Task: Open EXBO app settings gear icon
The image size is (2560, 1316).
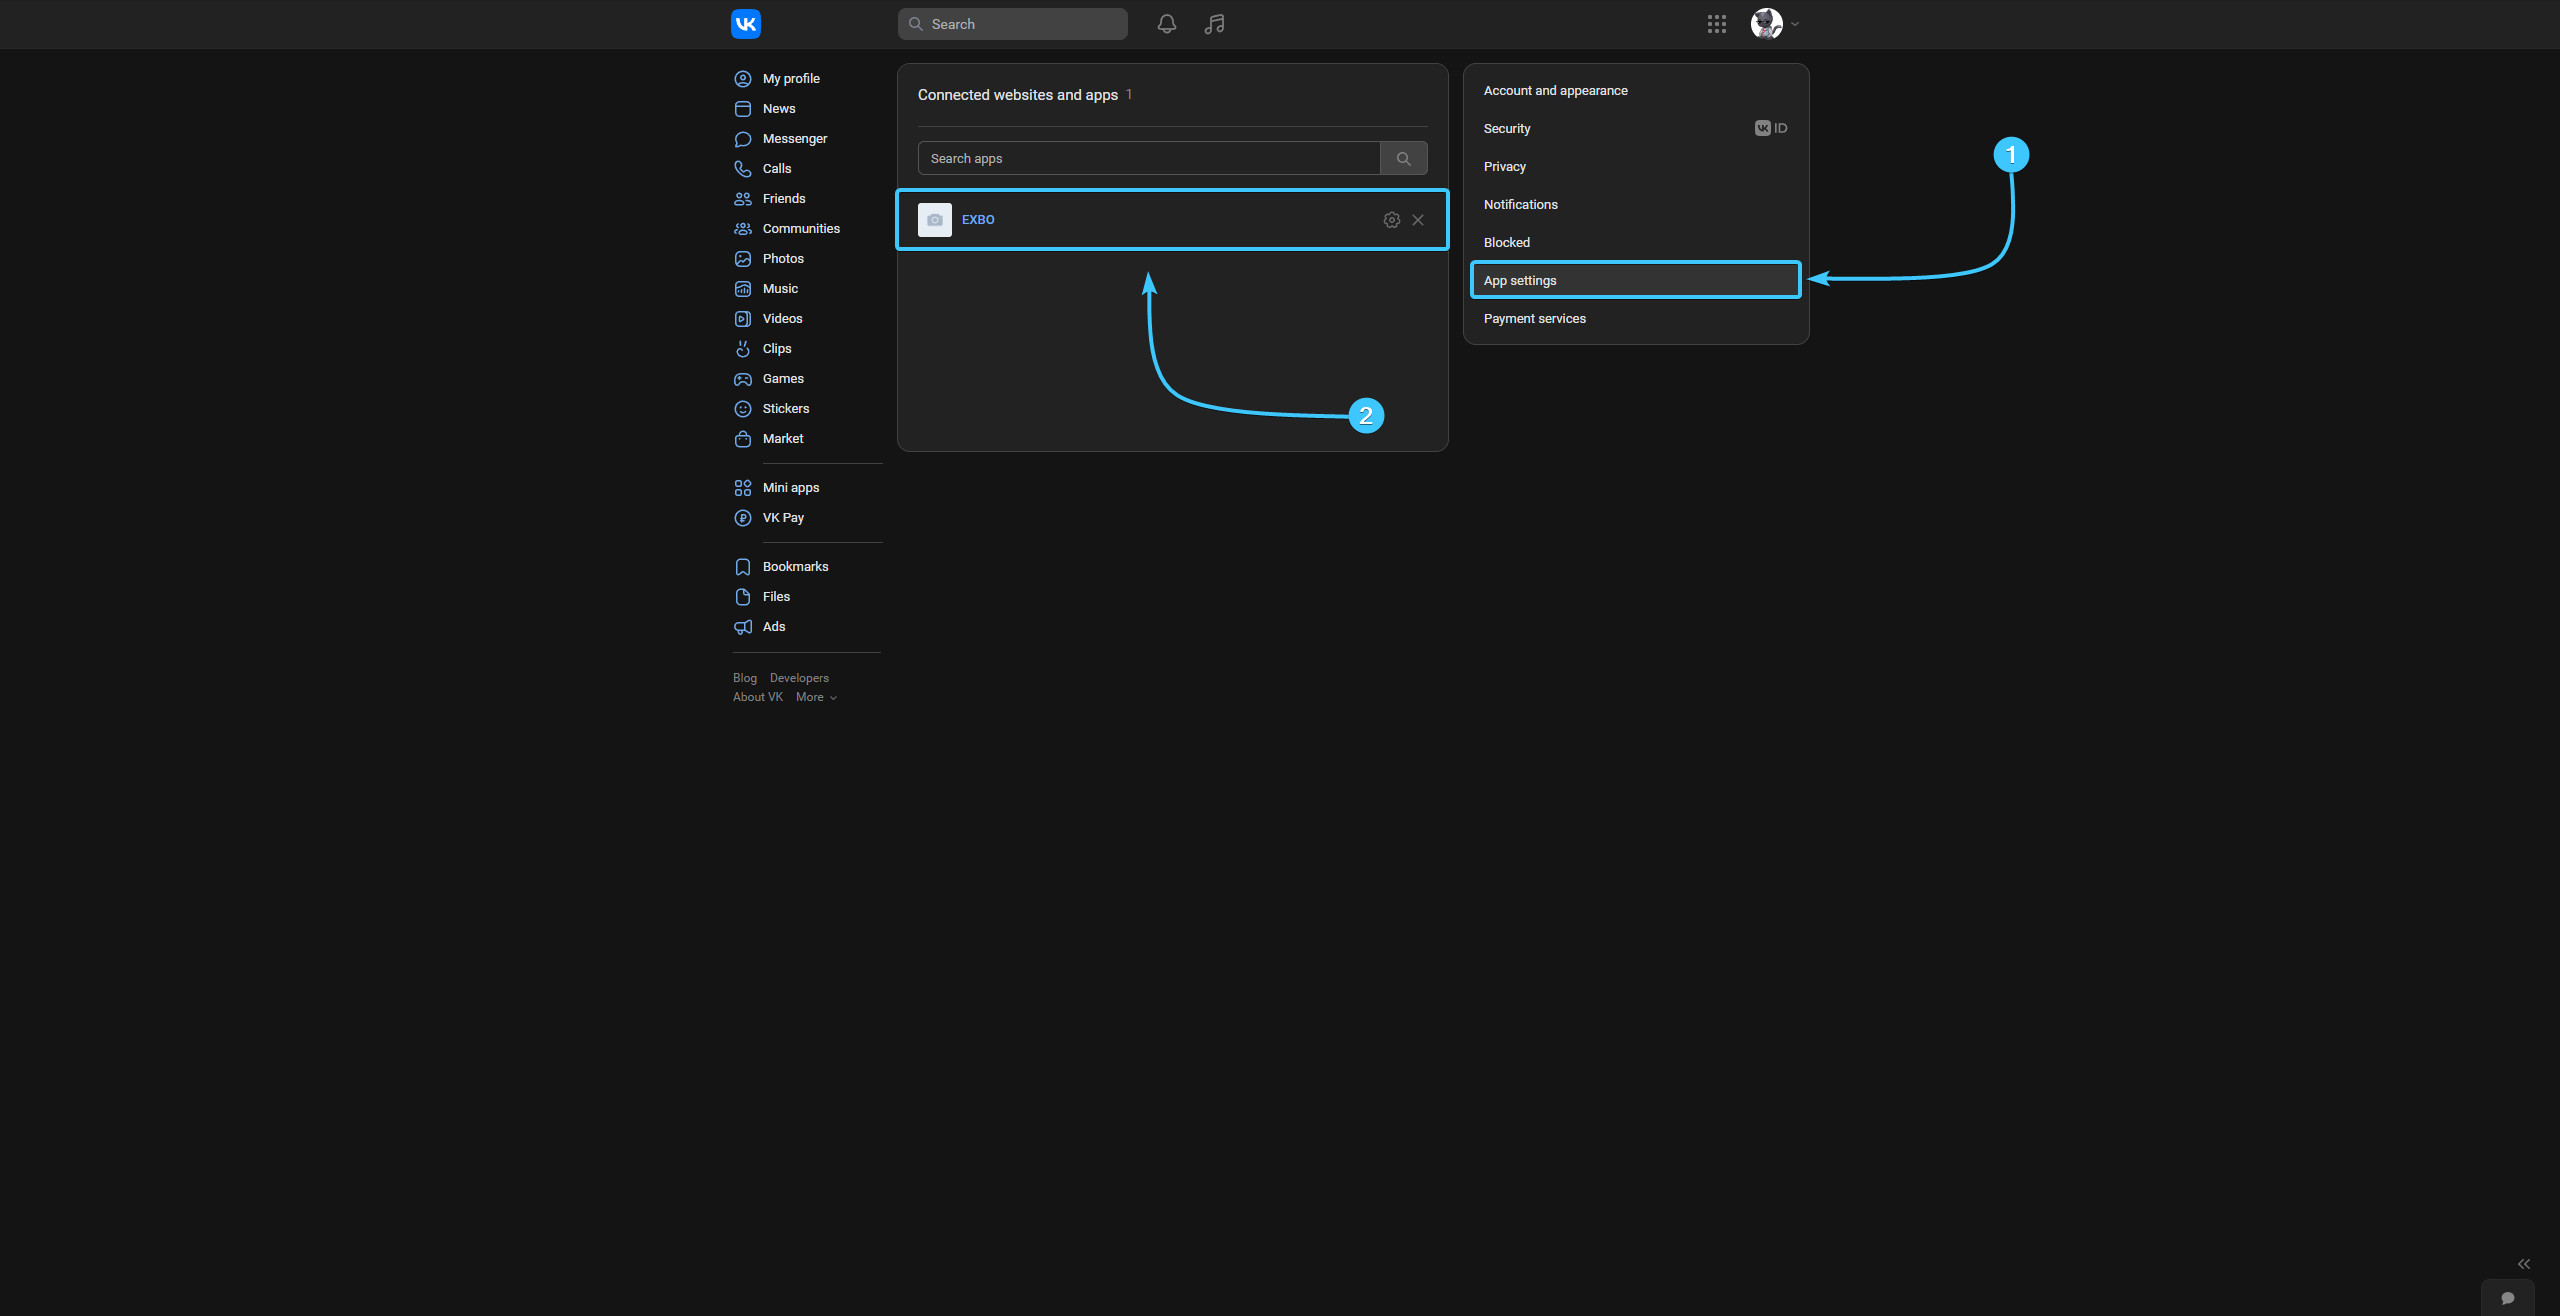Action: point(1391,220)
